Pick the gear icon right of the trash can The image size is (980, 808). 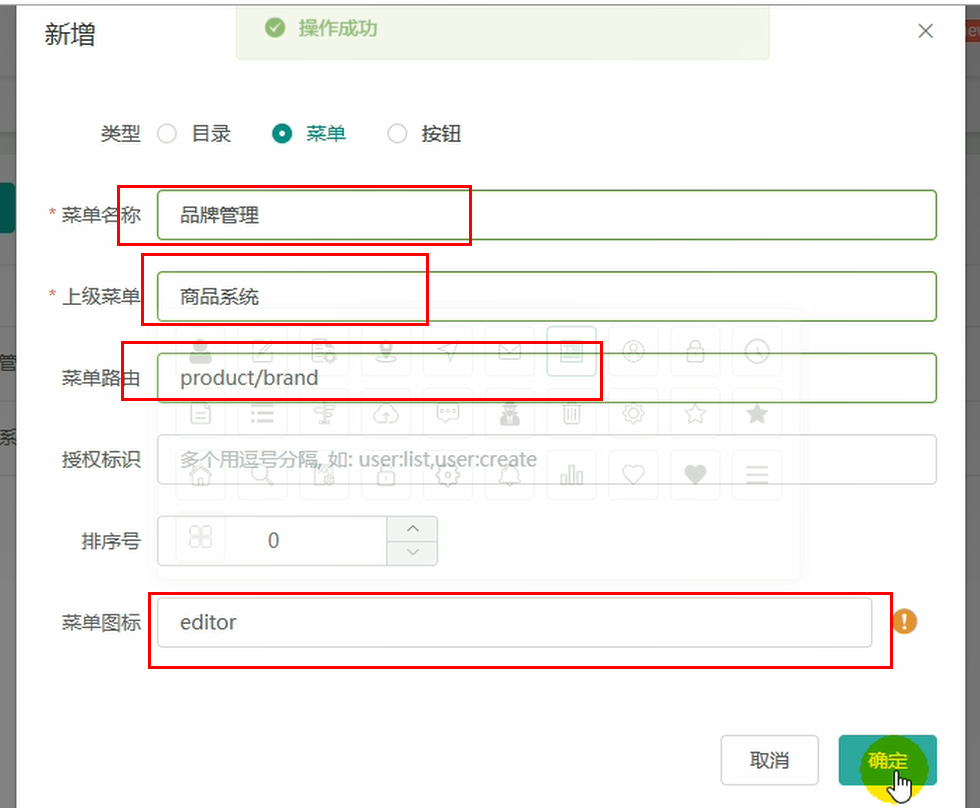pyautogui.click(x=633, y=413)
